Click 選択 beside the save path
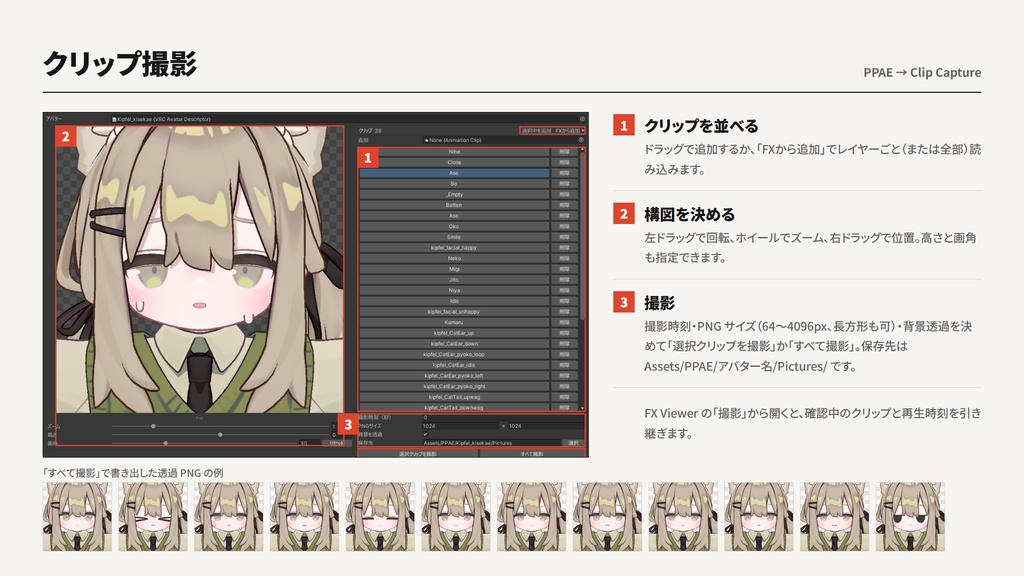Image resolution: width=1024 pixels, height=576 pixels. tap(573, 443)
